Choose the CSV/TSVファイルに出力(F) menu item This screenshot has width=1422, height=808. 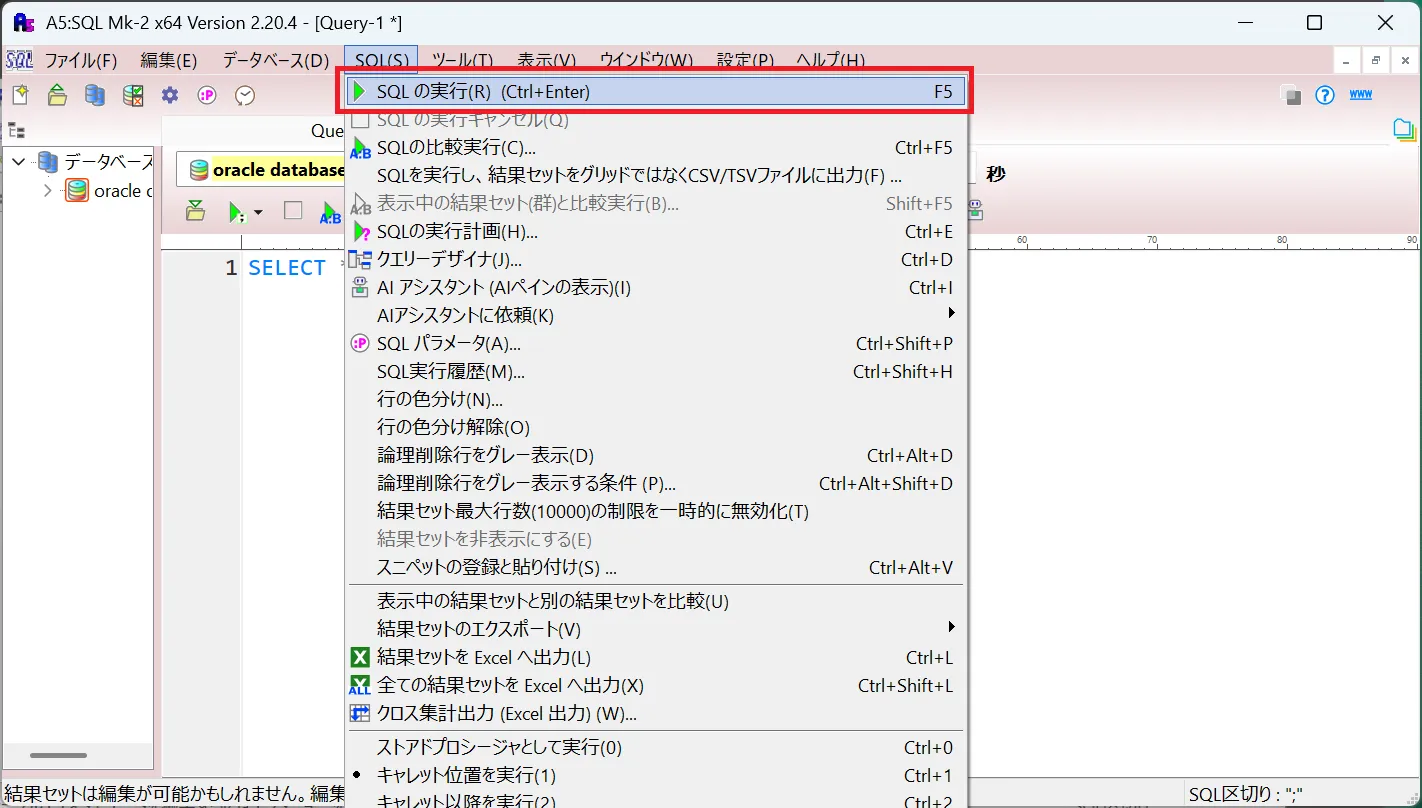(x=655, y=175)
